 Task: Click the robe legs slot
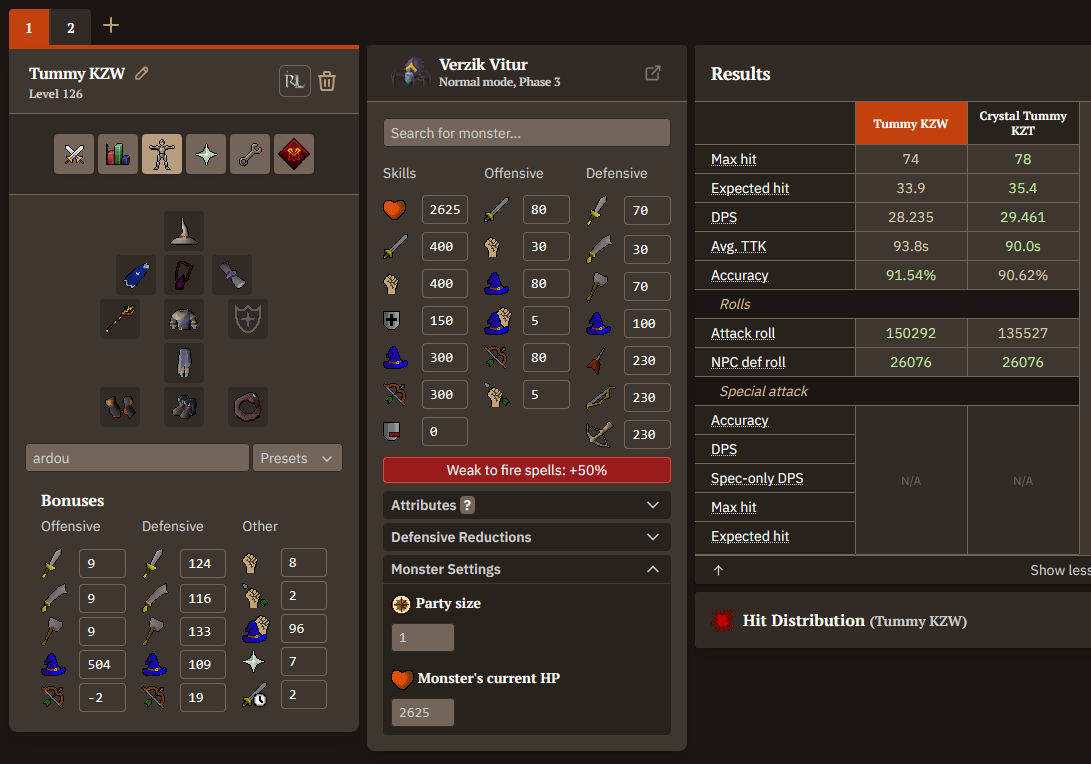tap(184, 363)
